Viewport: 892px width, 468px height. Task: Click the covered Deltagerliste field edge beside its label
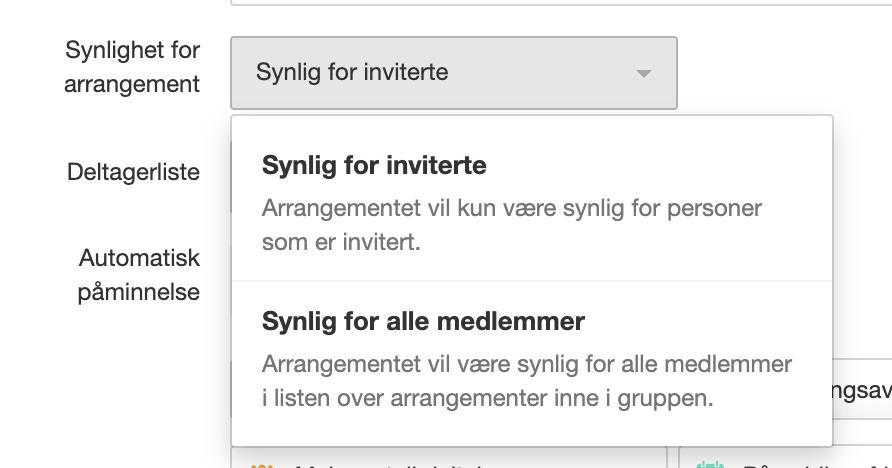[x=230, y=176]
